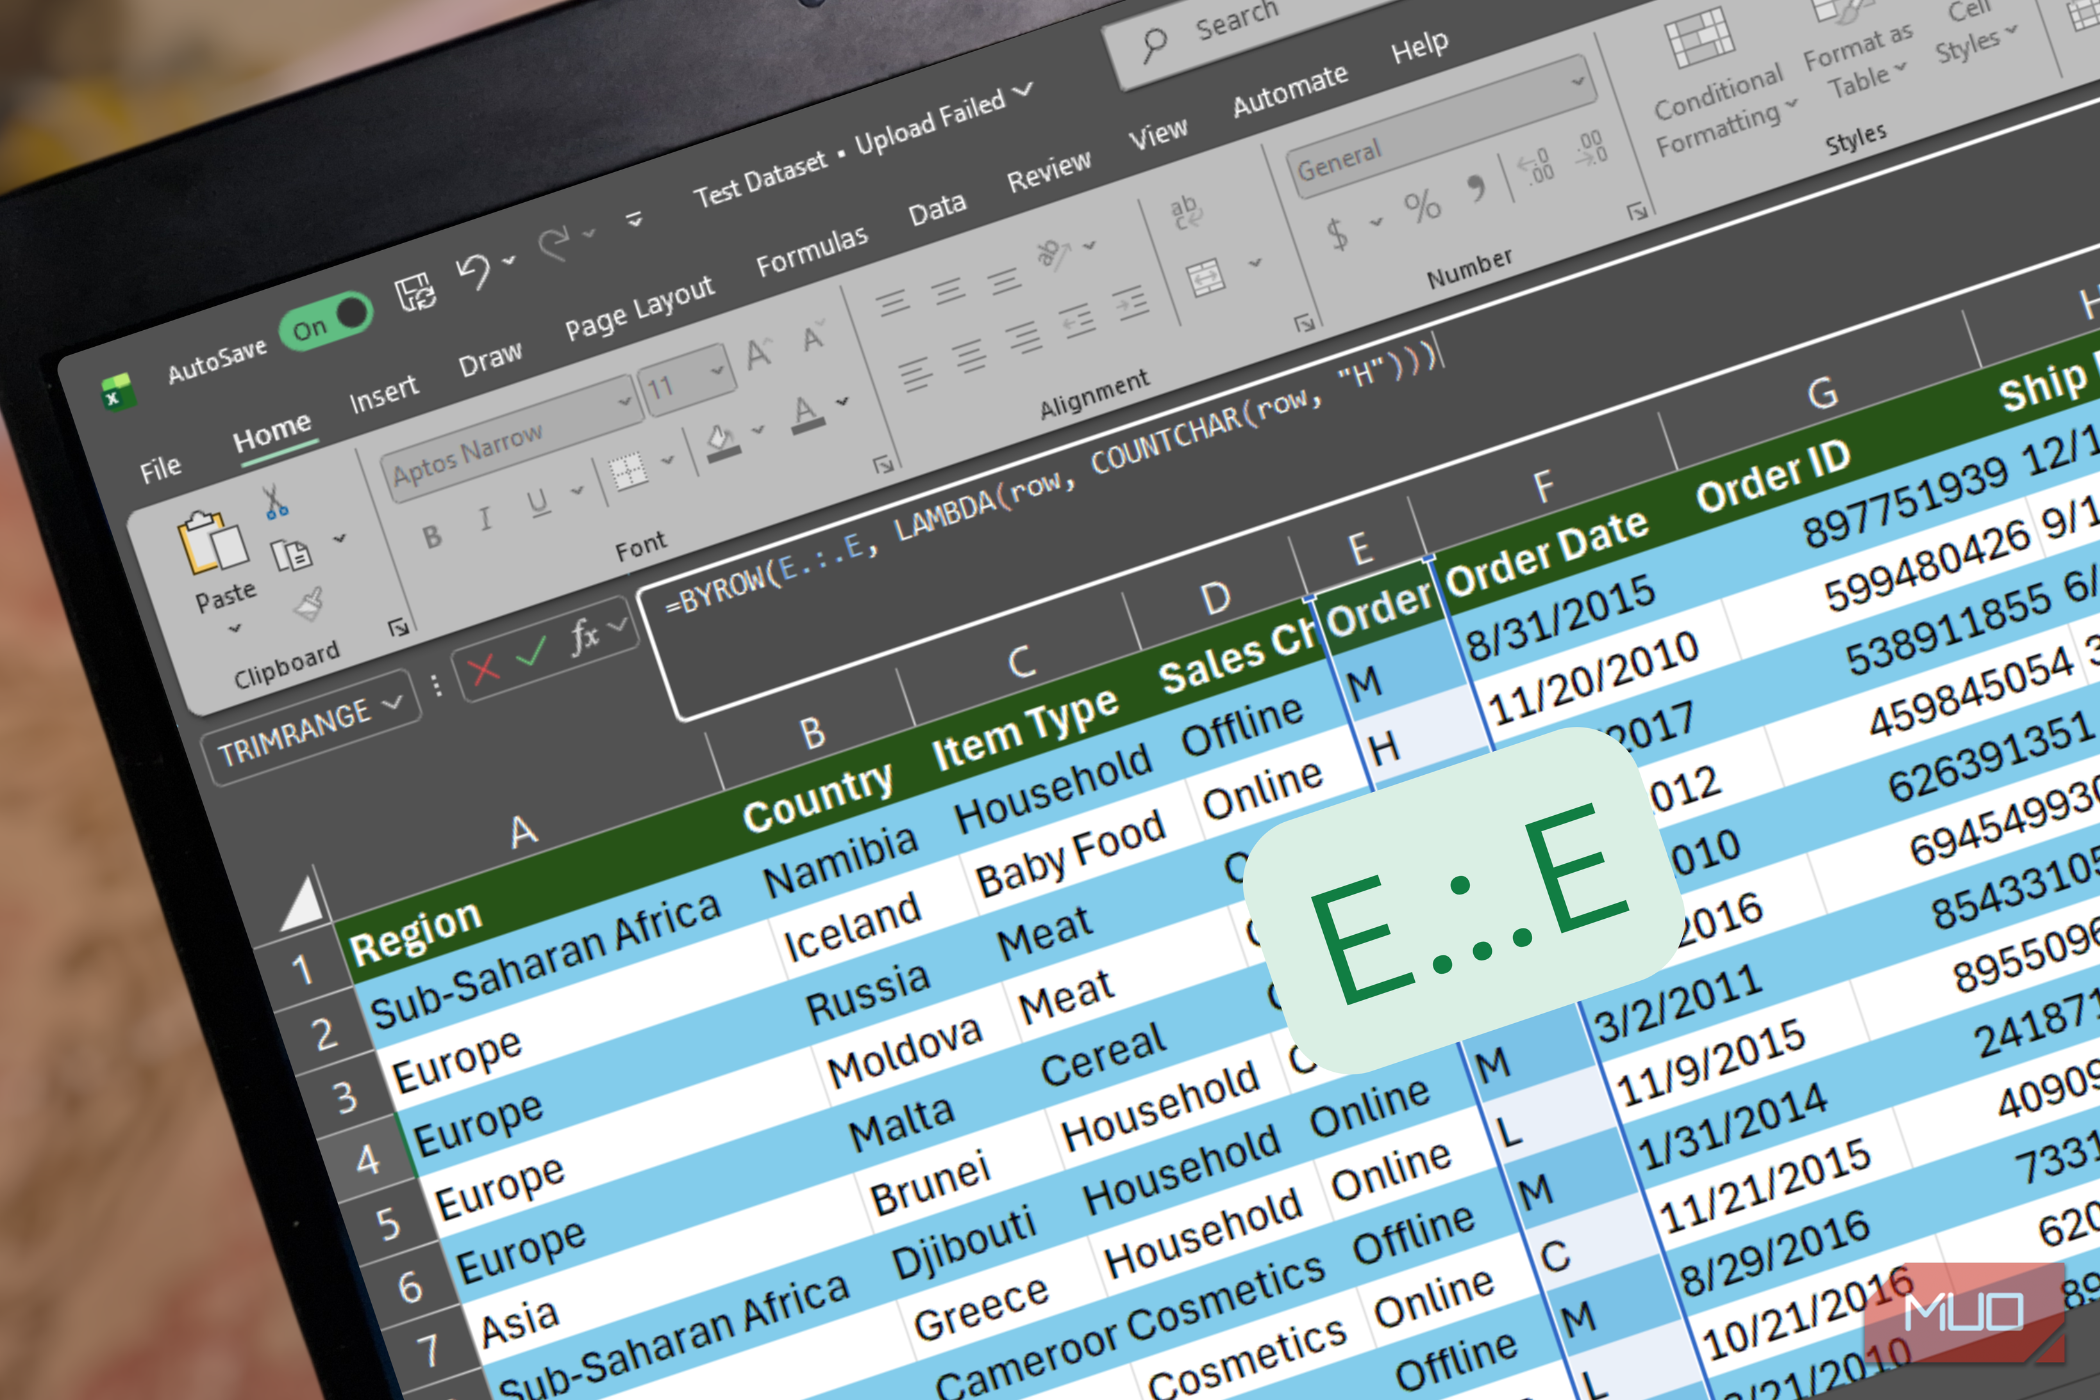Viewport: 2100px width, 1400px height.
Task: Open the Review tab
Action: (x=1048, y=172)
